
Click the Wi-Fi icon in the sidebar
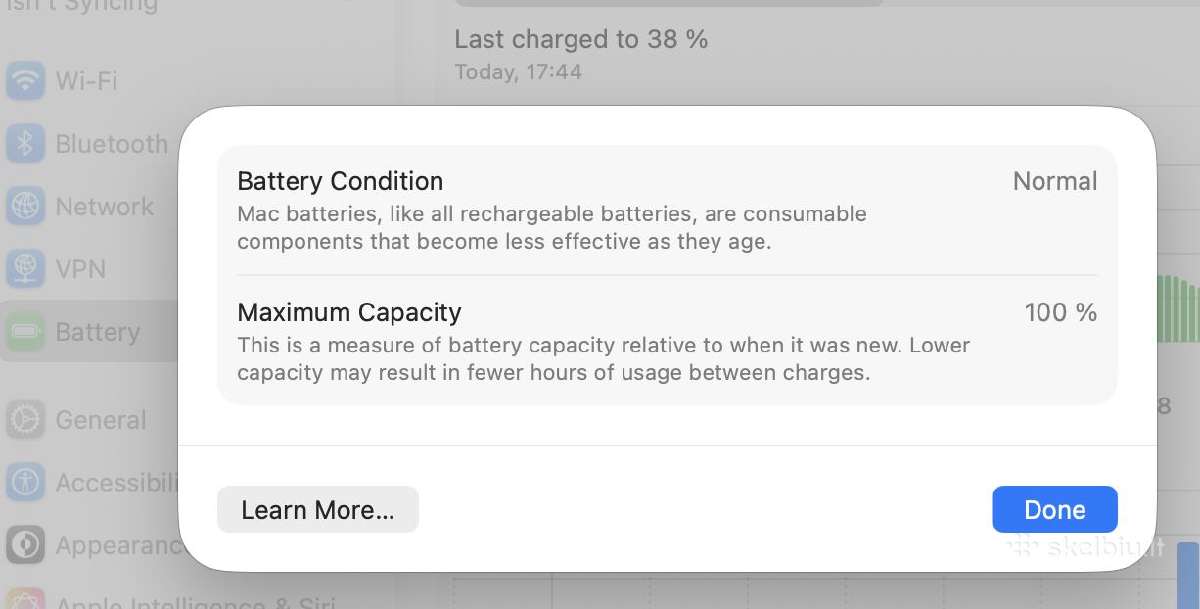pos(25,80)
